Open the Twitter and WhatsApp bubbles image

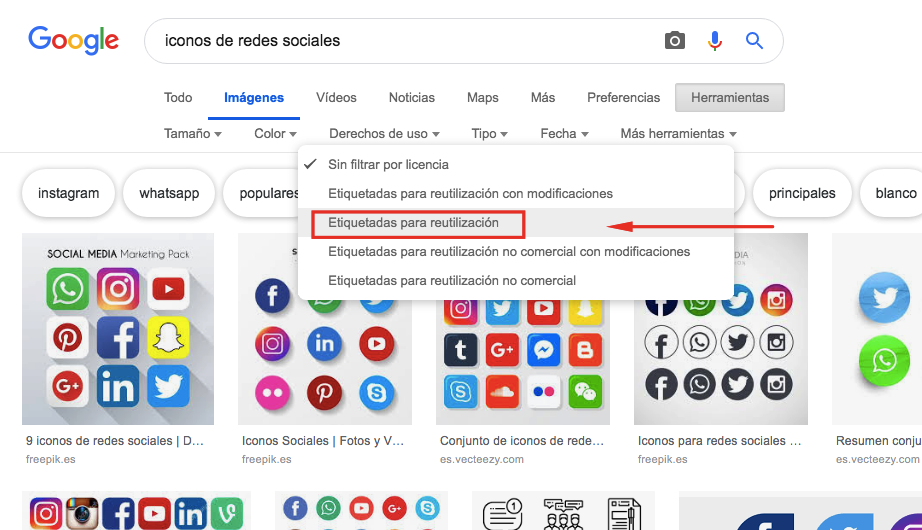point(877,329)
